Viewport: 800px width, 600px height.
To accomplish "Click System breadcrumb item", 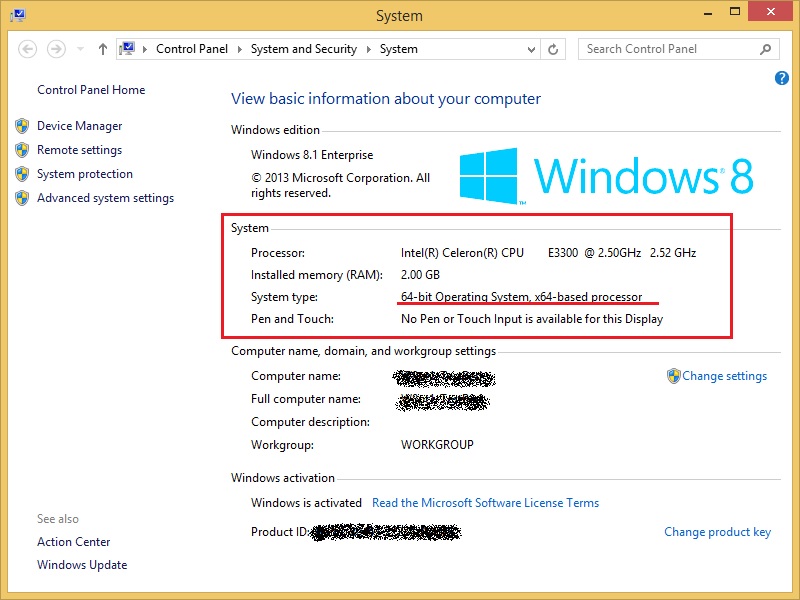I will click(x=398, y=49).
